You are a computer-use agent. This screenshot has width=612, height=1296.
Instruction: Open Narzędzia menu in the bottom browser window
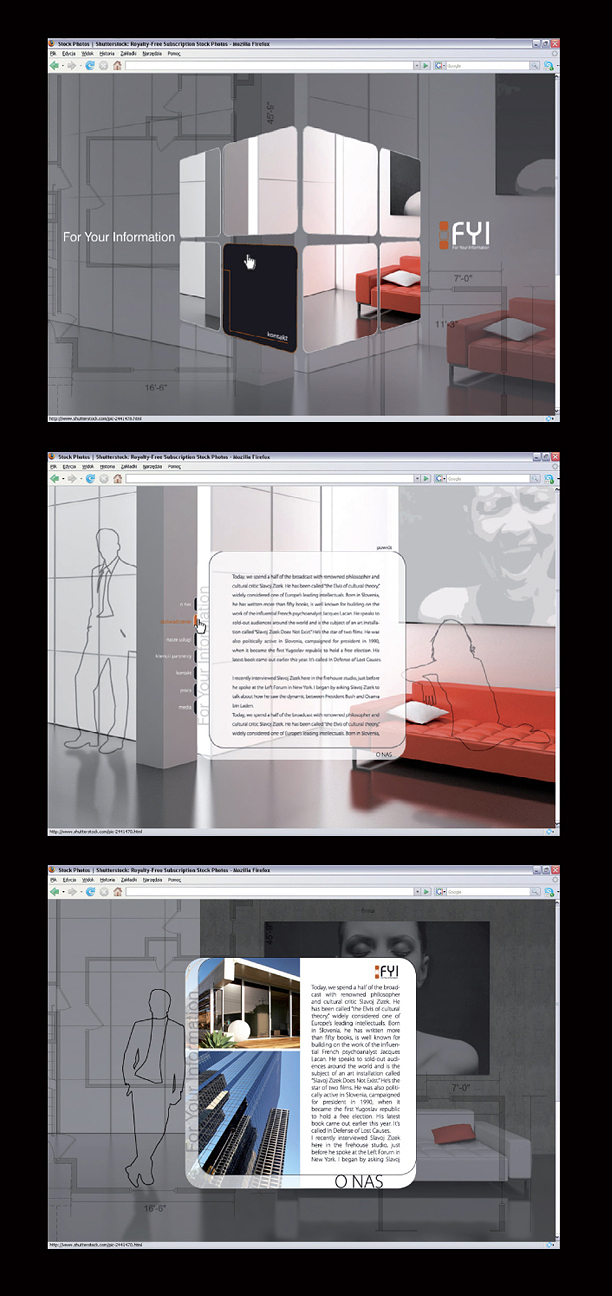pos(153,878)
